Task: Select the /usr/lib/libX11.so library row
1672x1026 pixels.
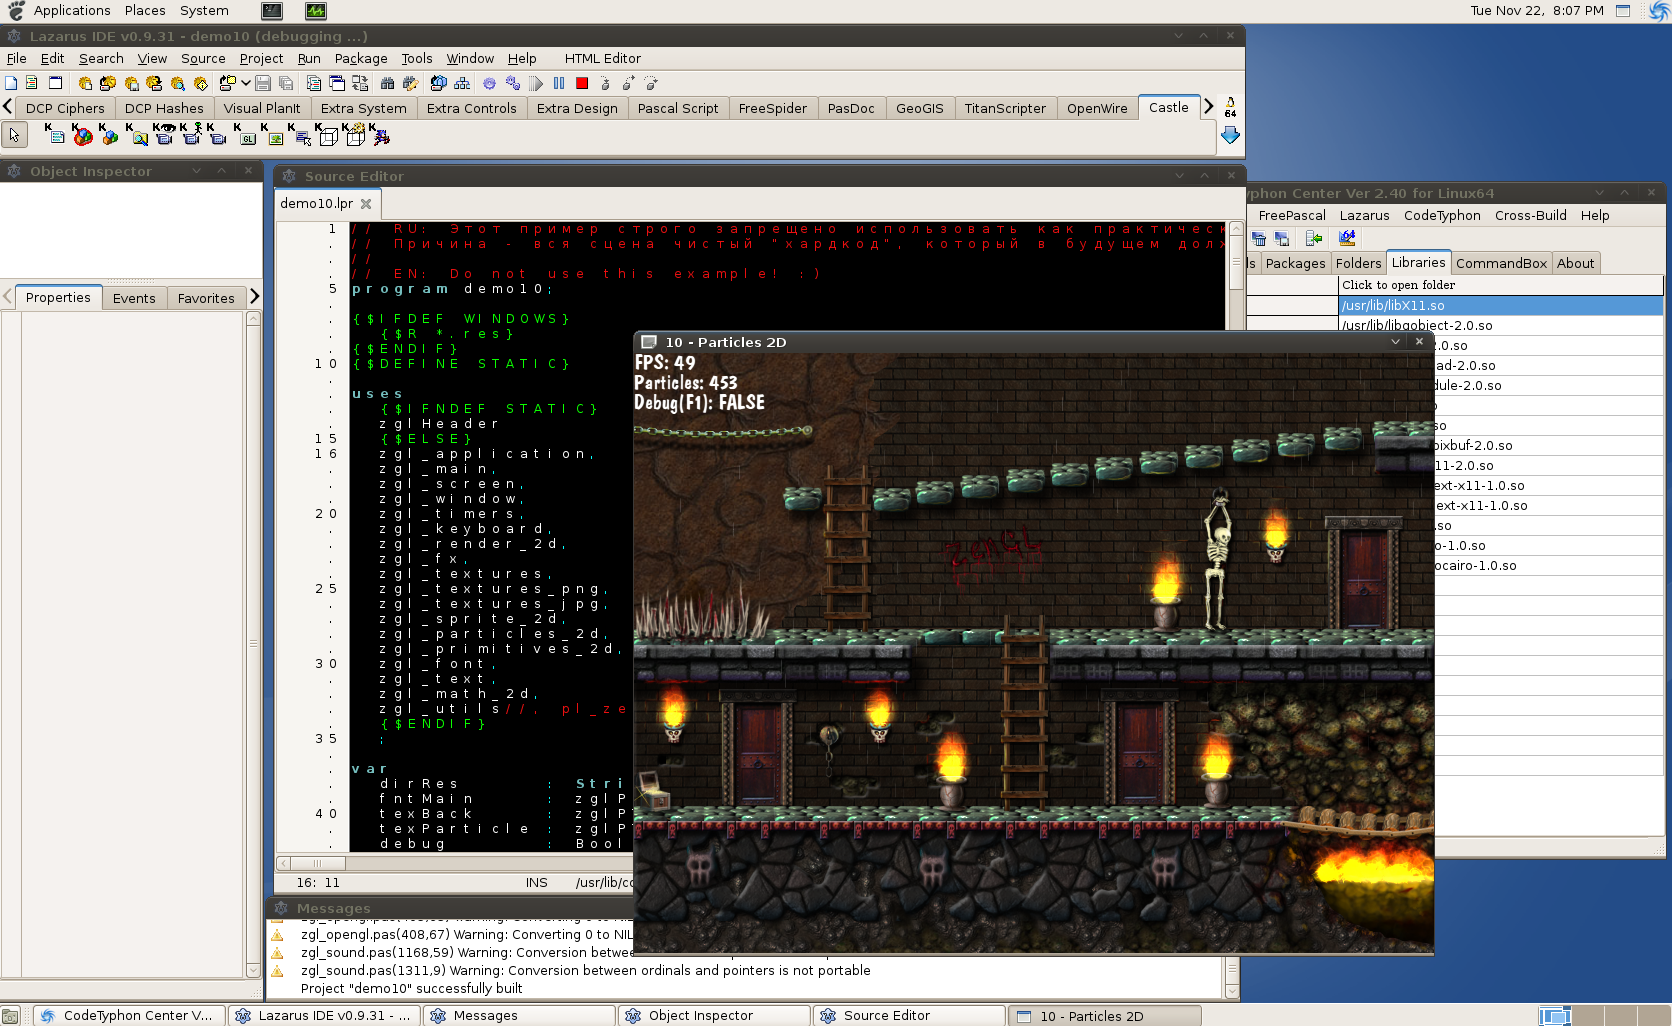Action: pos(1501,305)
